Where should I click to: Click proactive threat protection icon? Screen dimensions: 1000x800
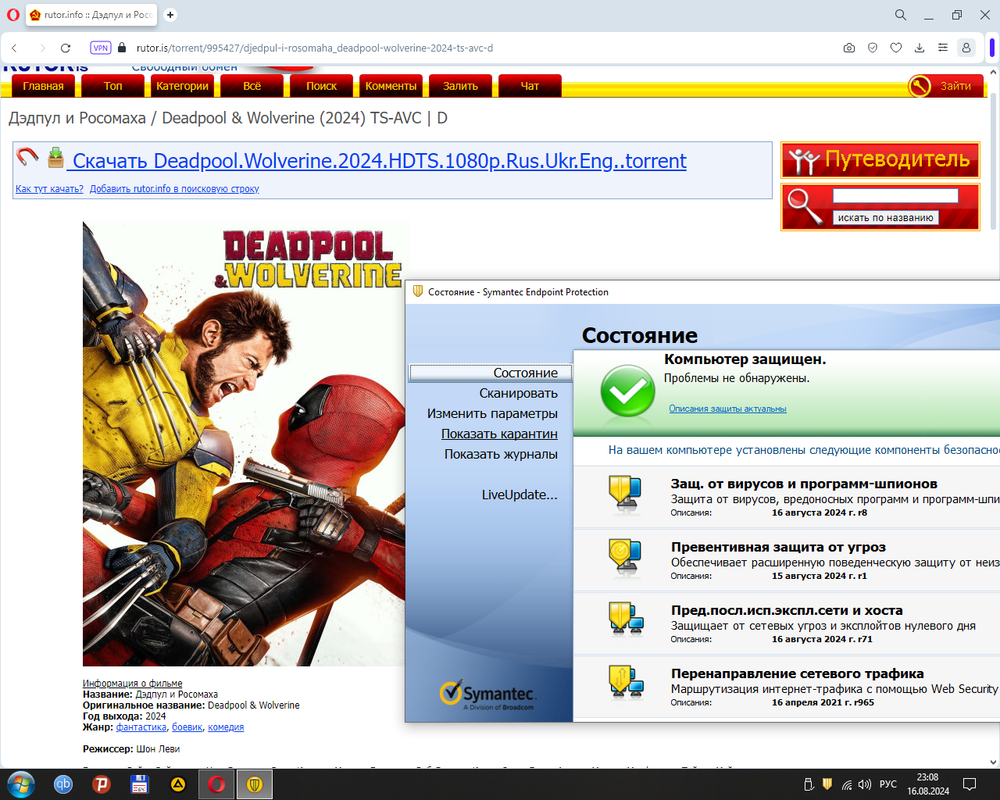[x=624, y=558]
